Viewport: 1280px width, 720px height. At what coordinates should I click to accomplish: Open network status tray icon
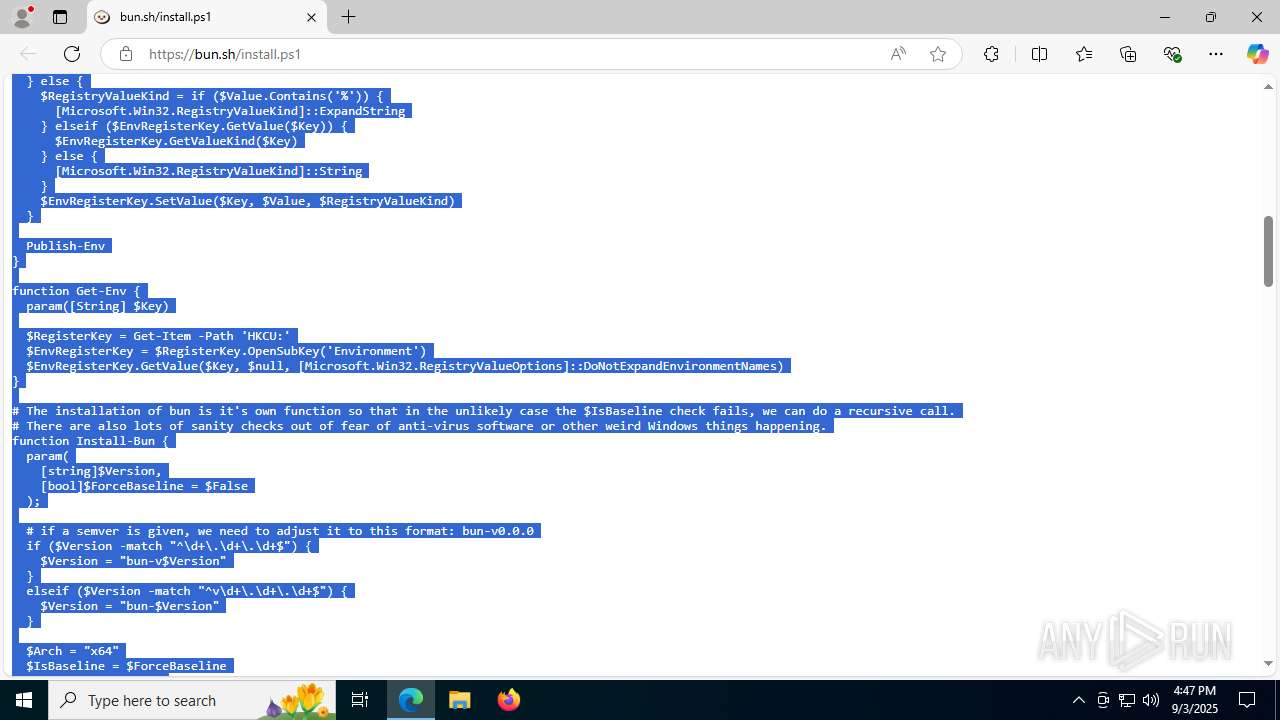tap(1127, 700)
